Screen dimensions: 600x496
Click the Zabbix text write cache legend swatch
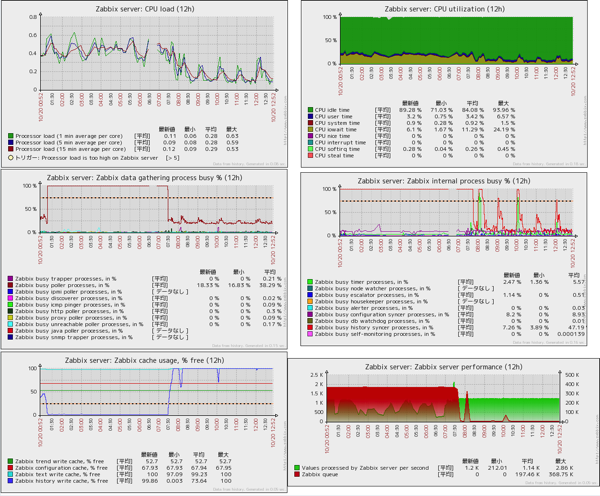pyautogui.click(x=10, y=474)
